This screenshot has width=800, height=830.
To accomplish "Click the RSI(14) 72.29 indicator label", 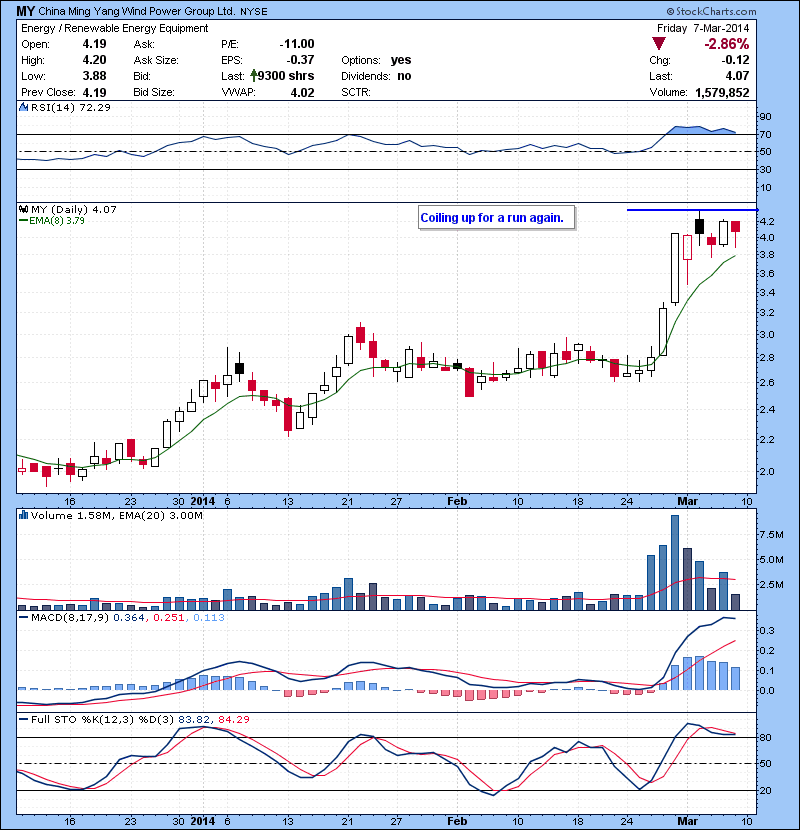I will pos(71,107).
